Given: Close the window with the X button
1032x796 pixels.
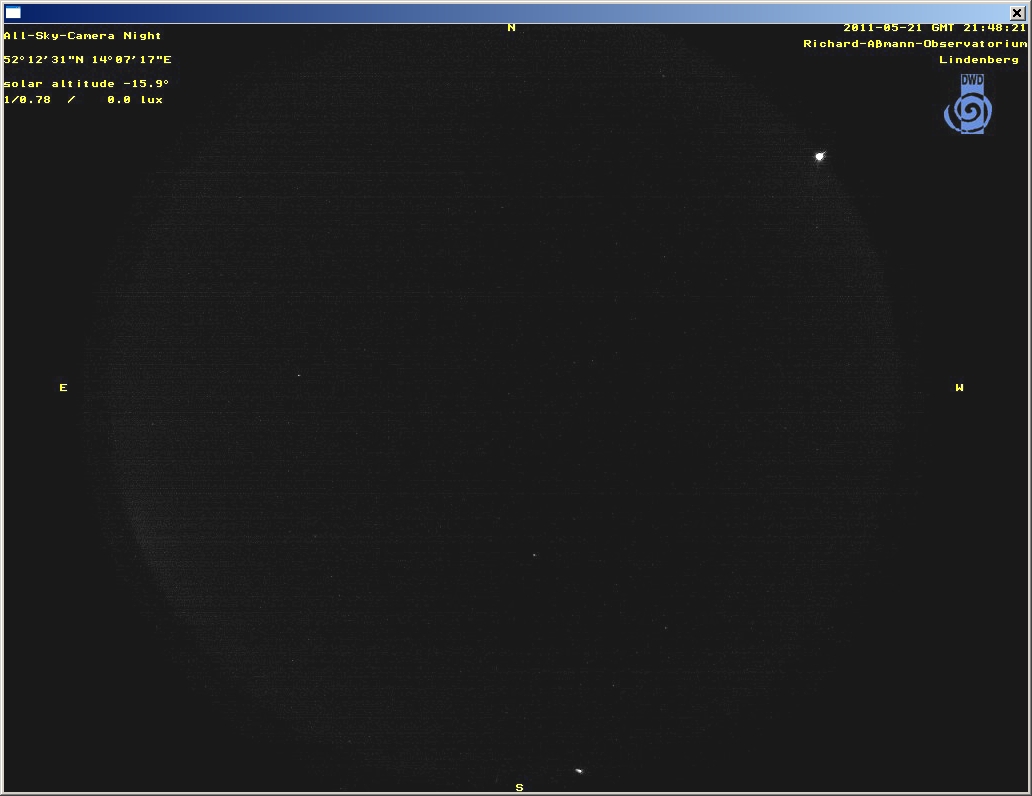Looking at the screenshot, I should pos(1017,13).
